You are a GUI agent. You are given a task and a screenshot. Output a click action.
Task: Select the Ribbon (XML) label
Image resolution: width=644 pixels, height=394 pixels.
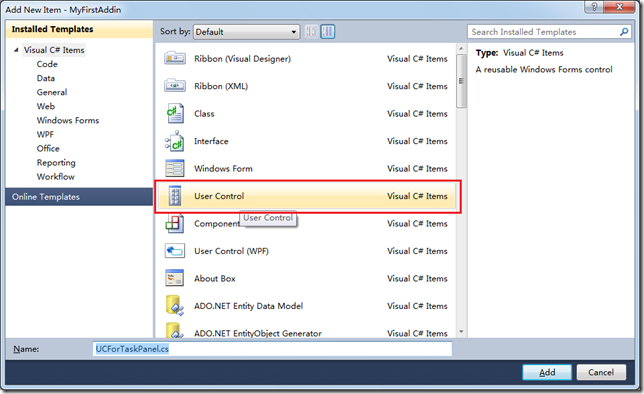point(221,86)
